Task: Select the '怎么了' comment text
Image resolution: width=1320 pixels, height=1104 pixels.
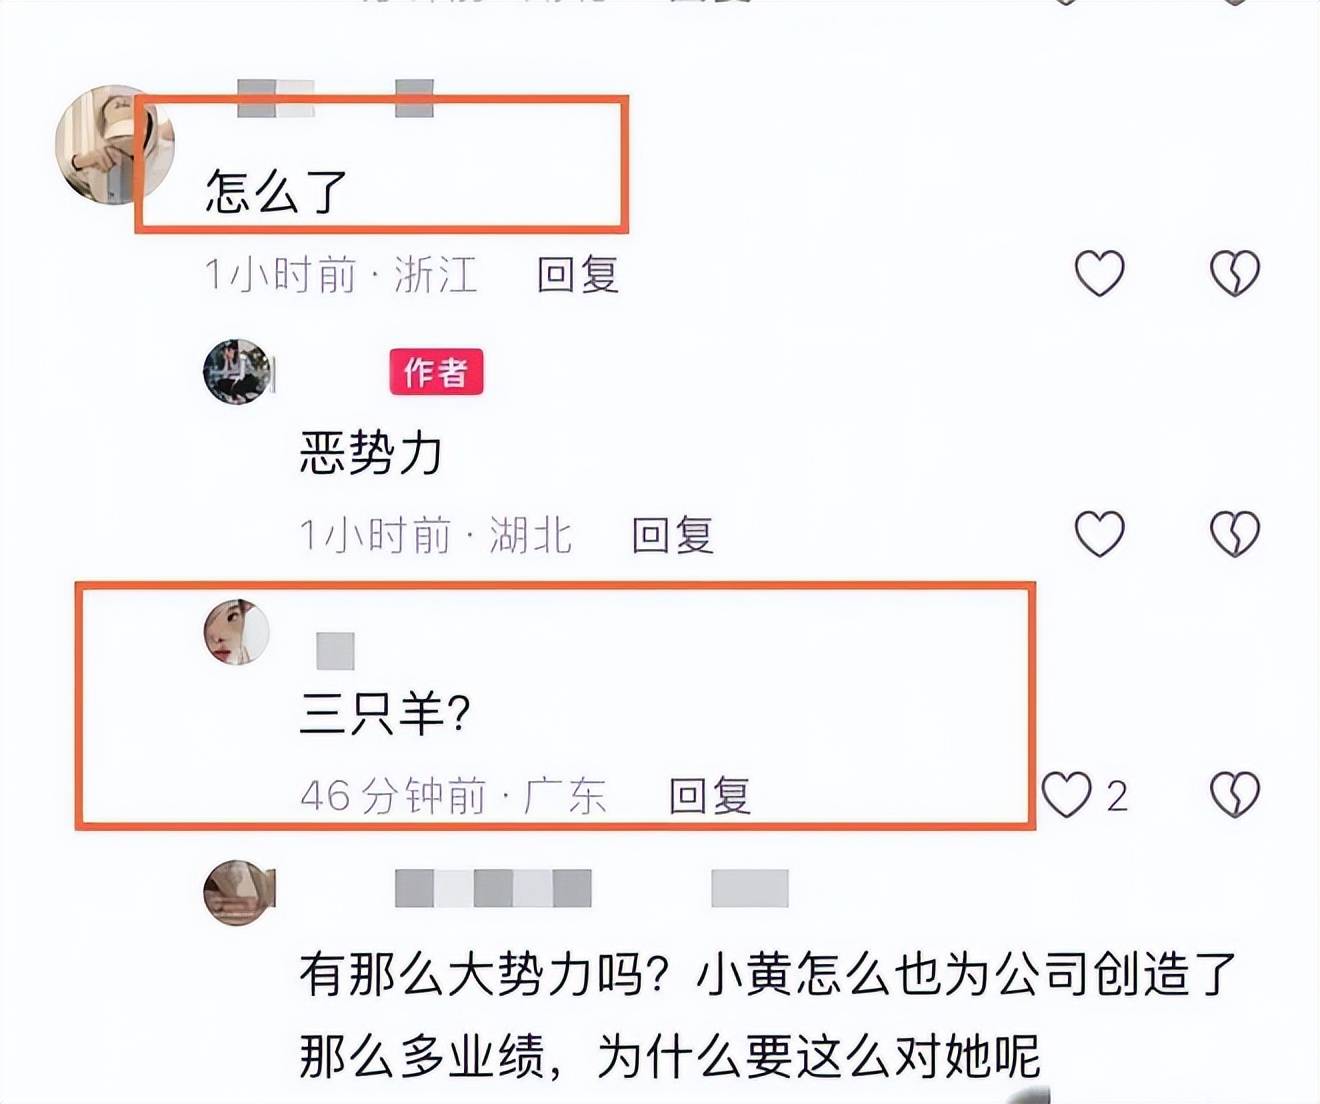Action: click(x=276, y=191)
